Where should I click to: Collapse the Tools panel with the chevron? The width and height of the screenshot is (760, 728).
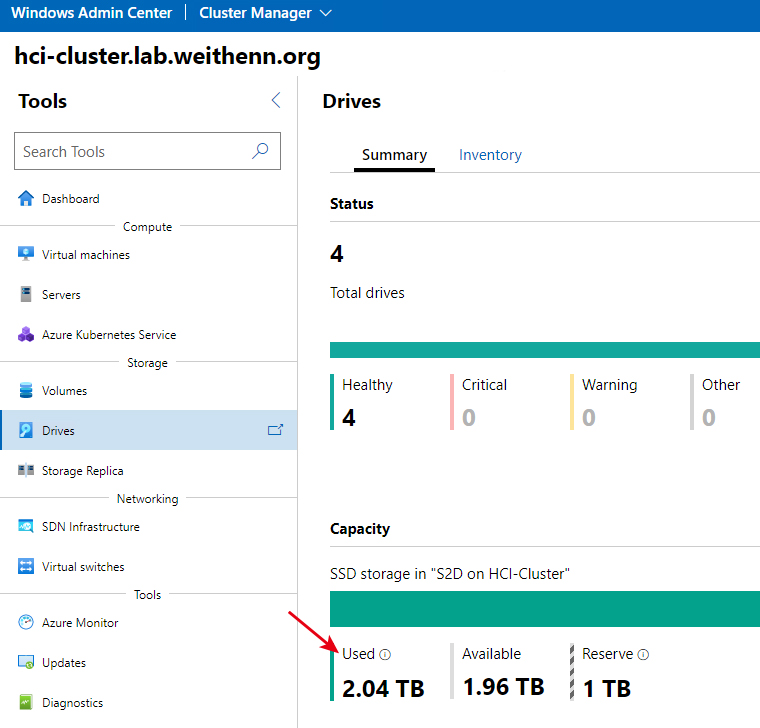click(x=276, y=100)
